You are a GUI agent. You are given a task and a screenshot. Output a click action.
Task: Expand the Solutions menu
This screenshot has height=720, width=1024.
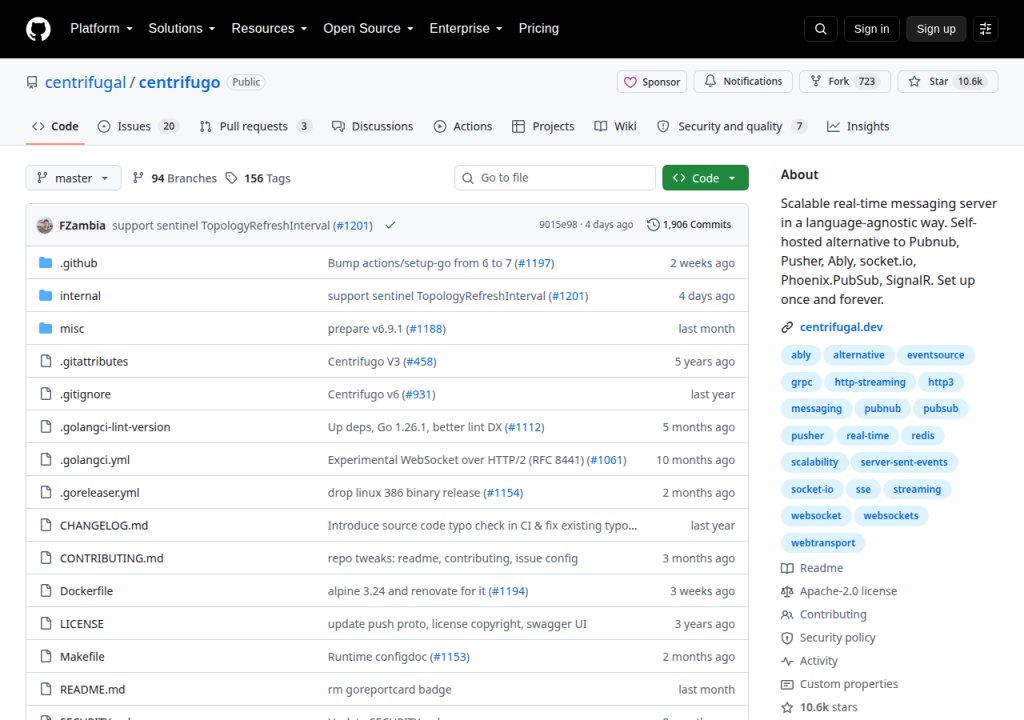click(182, 29)
